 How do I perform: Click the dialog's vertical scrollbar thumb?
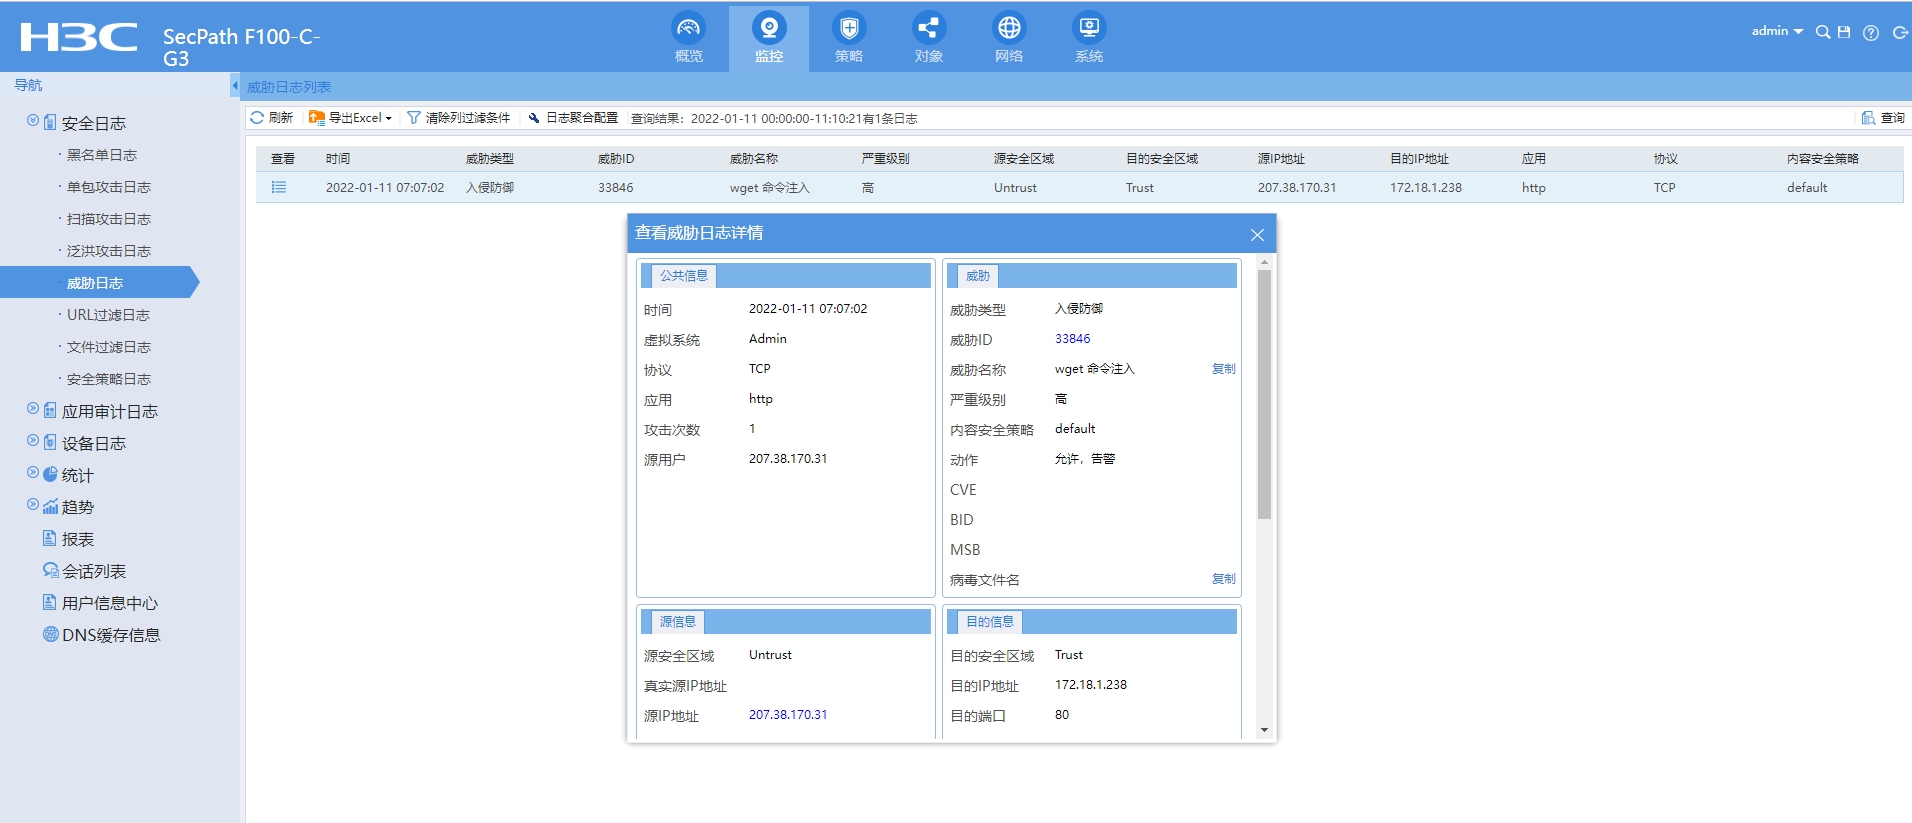tap(1264, 394)
